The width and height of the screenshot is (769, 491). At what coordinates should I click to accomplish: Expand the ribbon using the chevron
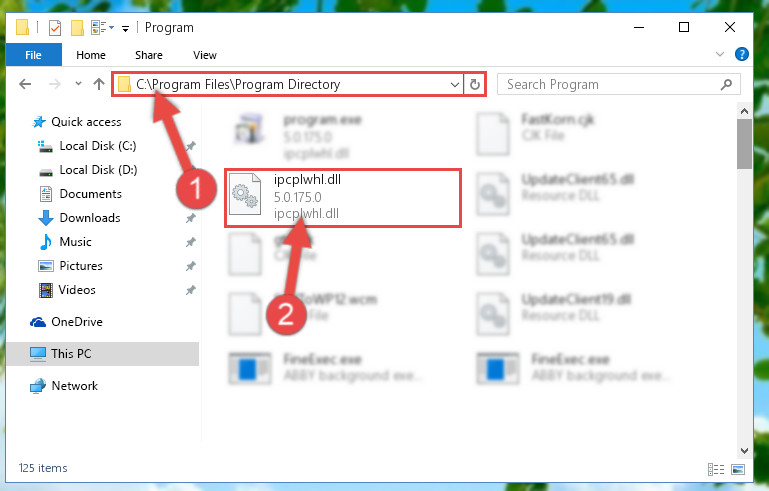coord(719,54)
